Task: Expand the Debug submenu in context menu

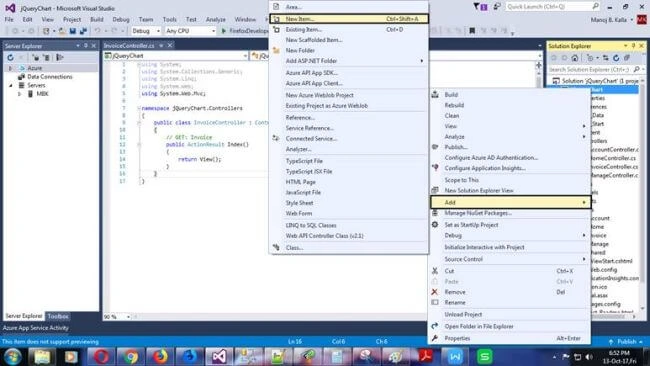Action: (x=509, y=235)
